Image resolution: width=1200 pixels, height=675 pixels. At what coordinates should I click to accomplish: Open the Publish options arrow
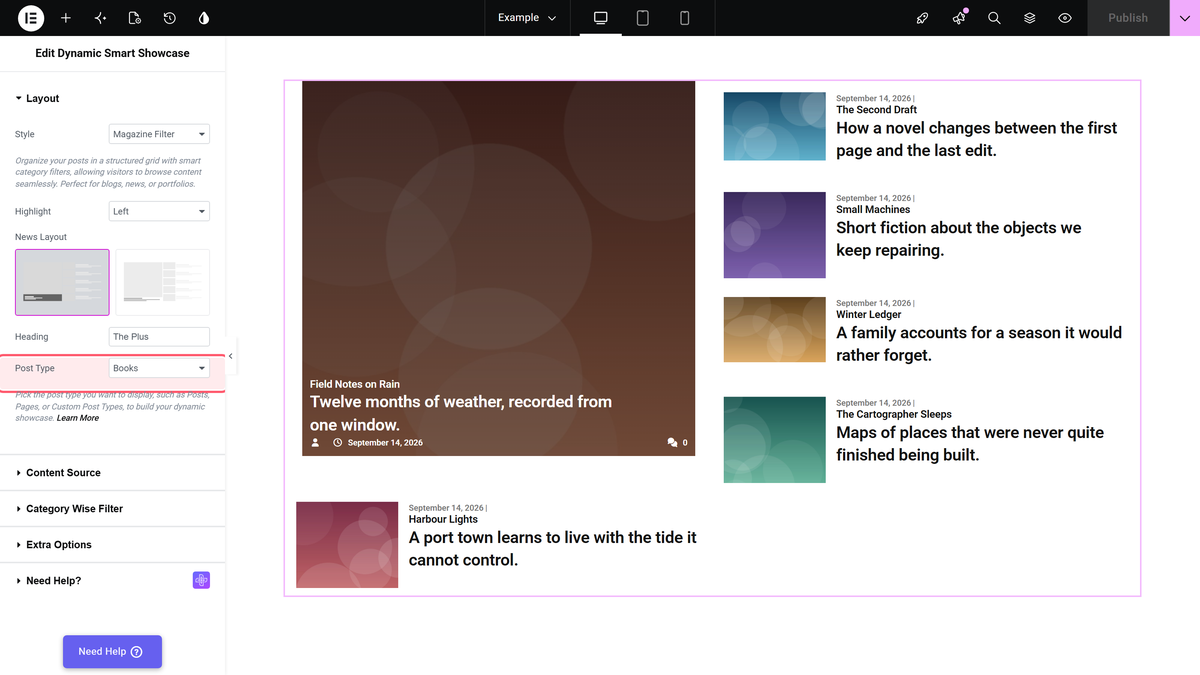tap(1185, 18)
